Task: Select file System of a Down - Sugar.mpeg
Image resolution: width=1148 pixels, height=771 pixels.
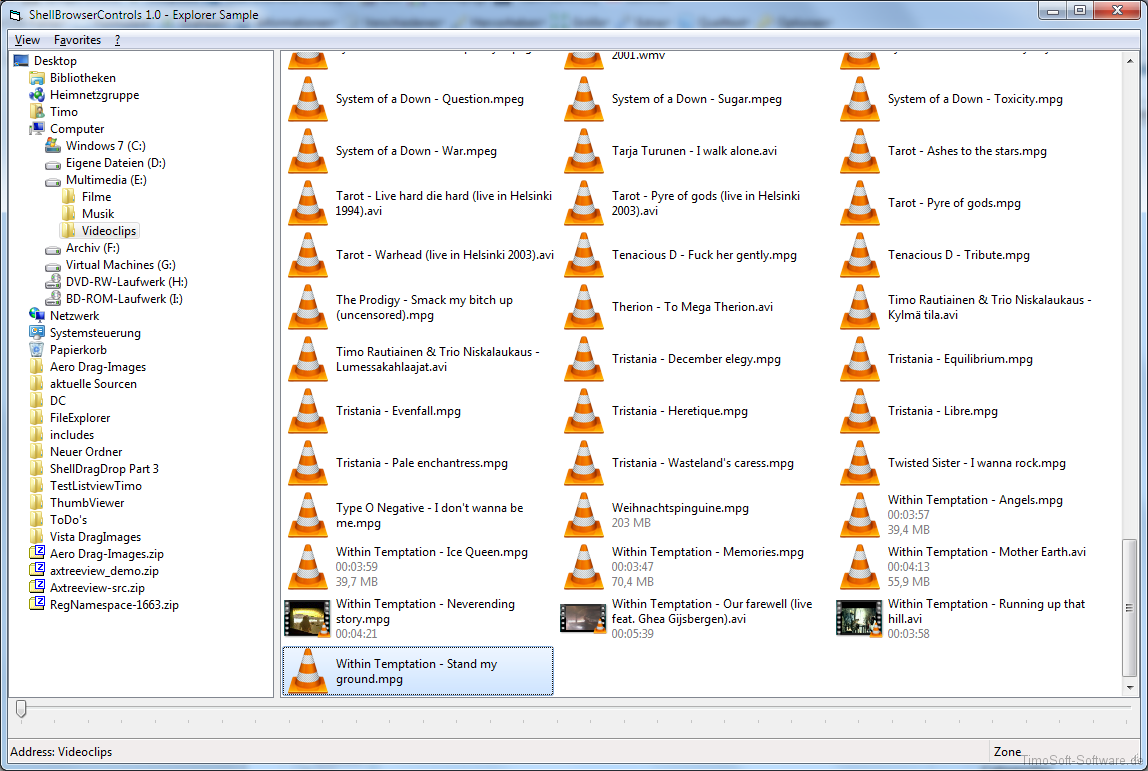Action: pyautogui.click(x=696, y=99)
